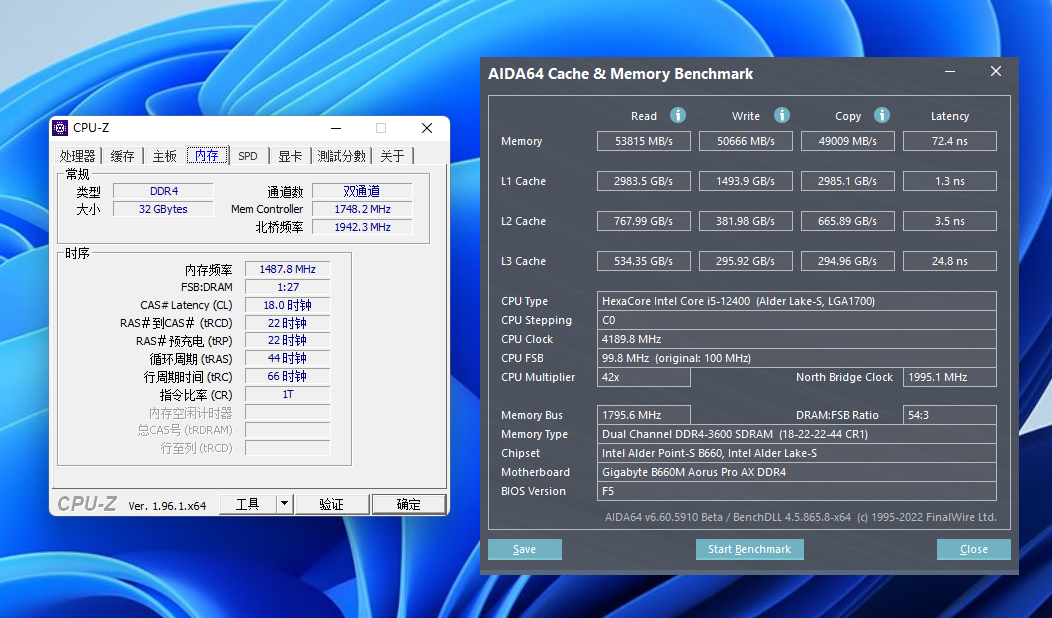Switch to the SPD tab
The image size is (1052, 618).
click(247, 156)
